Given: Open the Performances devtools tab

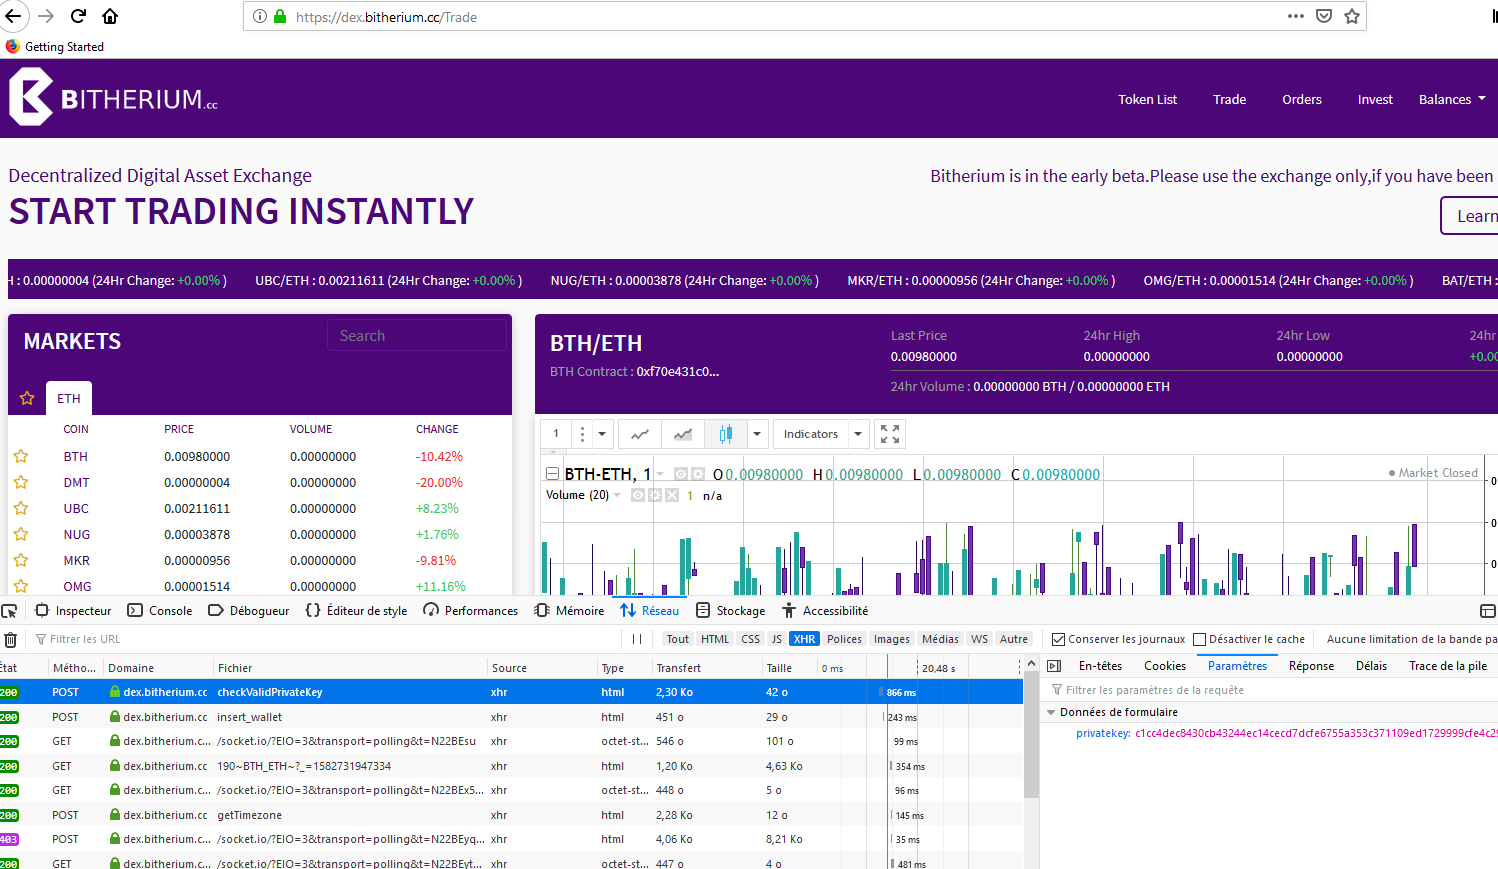Looking at the screenshot, I should [471, 610].
